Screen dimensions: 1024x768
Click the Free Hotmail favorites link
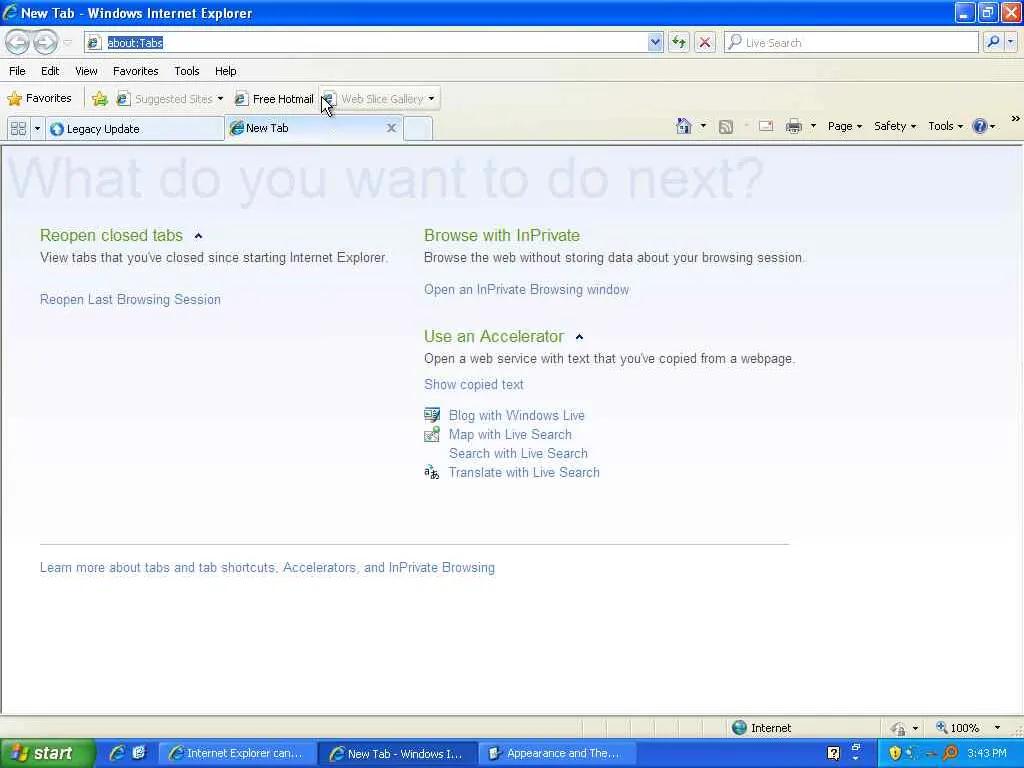point(274,99)
